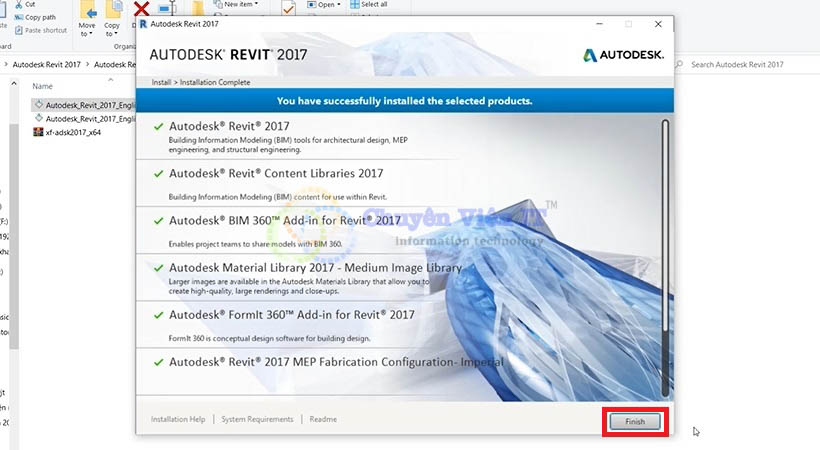Viewport: 820px width, 450px height.
Task: Click Select all in the Explorer ribbon
Action: [x=369, y=4]
